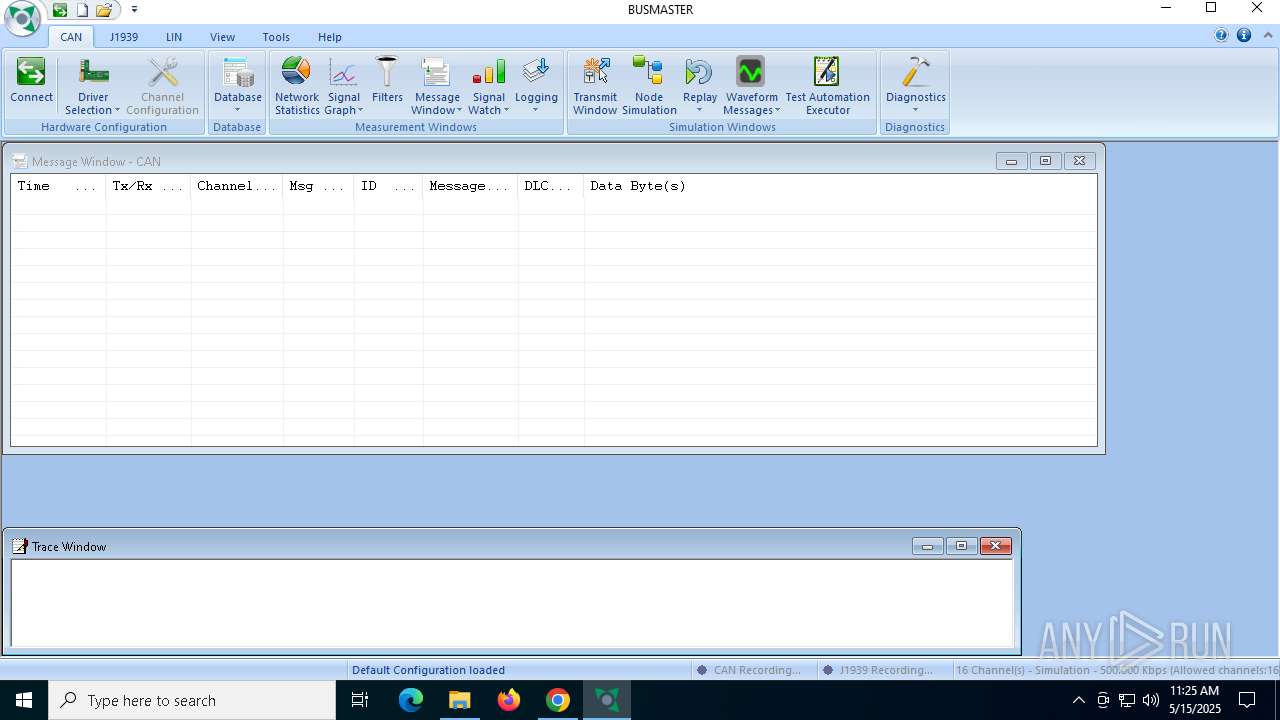The height and width of the screenshot is (720, 1280).
Task: Open the Signal Graph icon
Action: 343,72
